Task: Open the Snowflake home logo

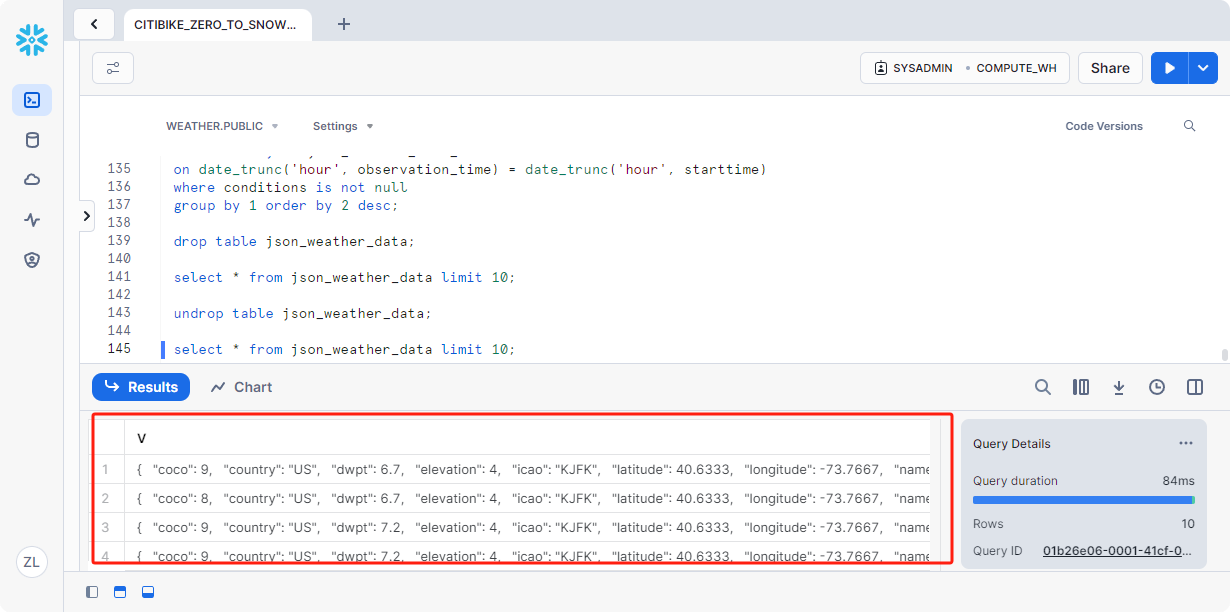Action: [x=32, y=40]
